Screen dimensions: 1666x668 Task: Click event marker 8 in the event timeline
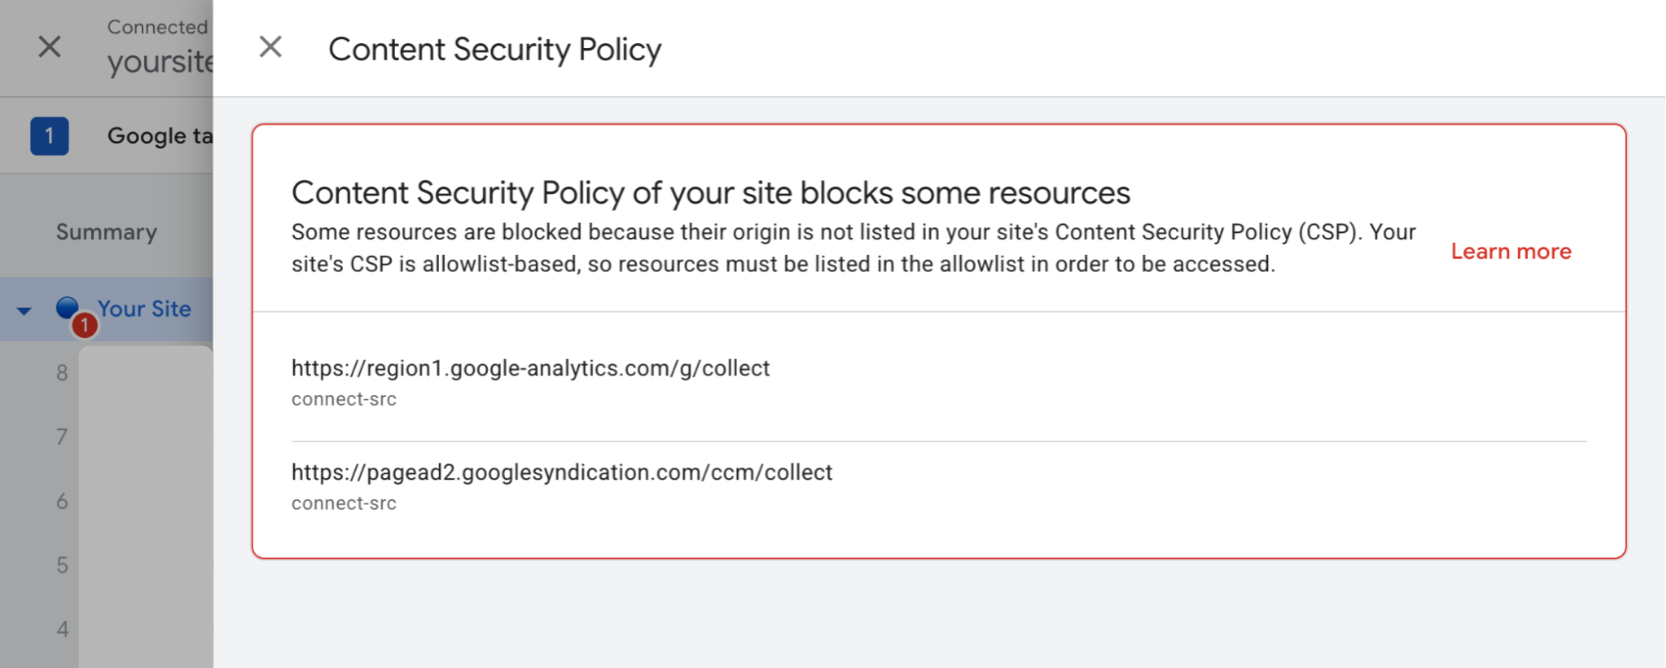point(63,373)
